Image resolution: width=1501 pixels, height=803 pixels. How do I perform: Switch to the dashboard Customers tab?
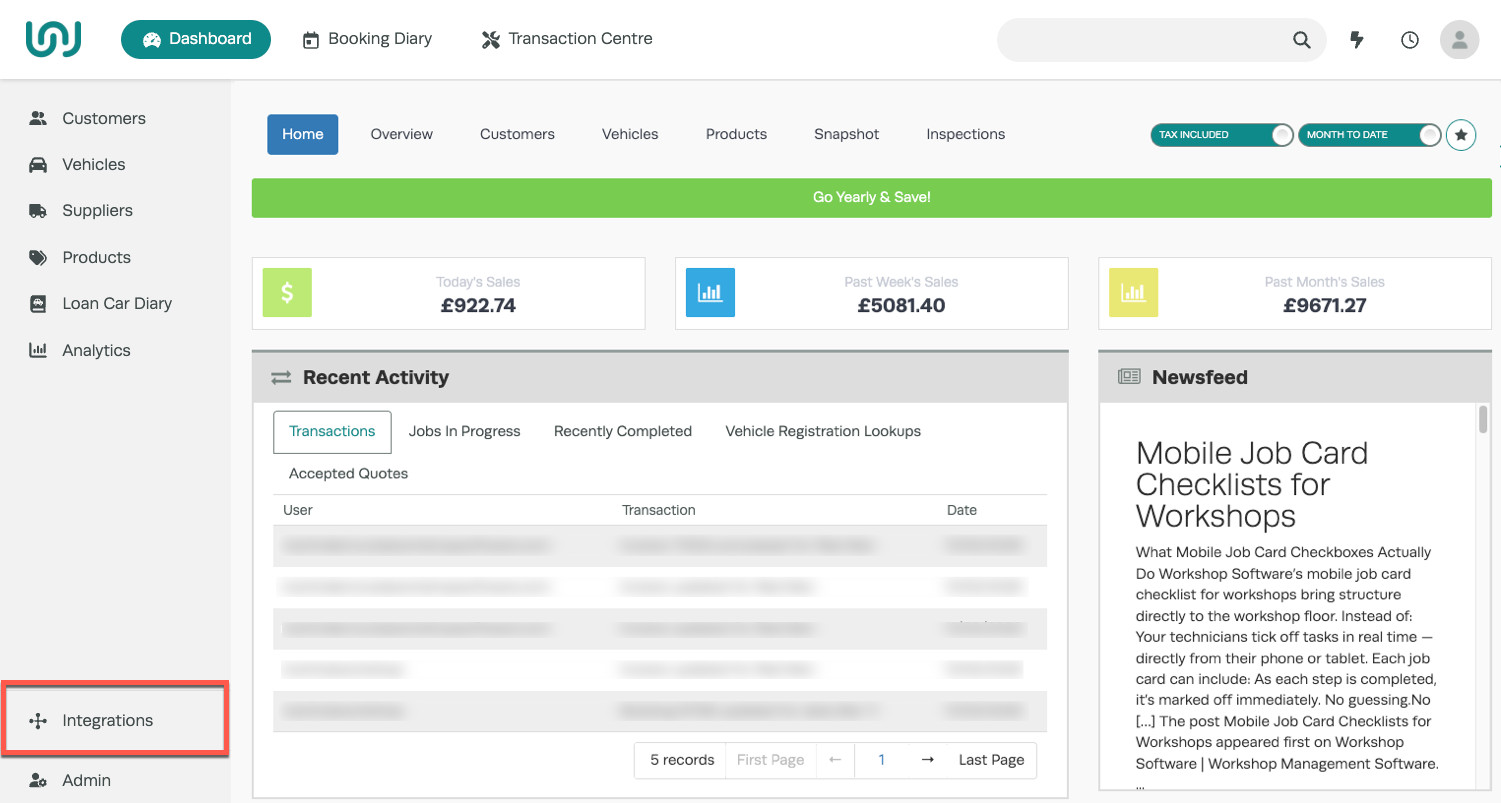point(517,134)
